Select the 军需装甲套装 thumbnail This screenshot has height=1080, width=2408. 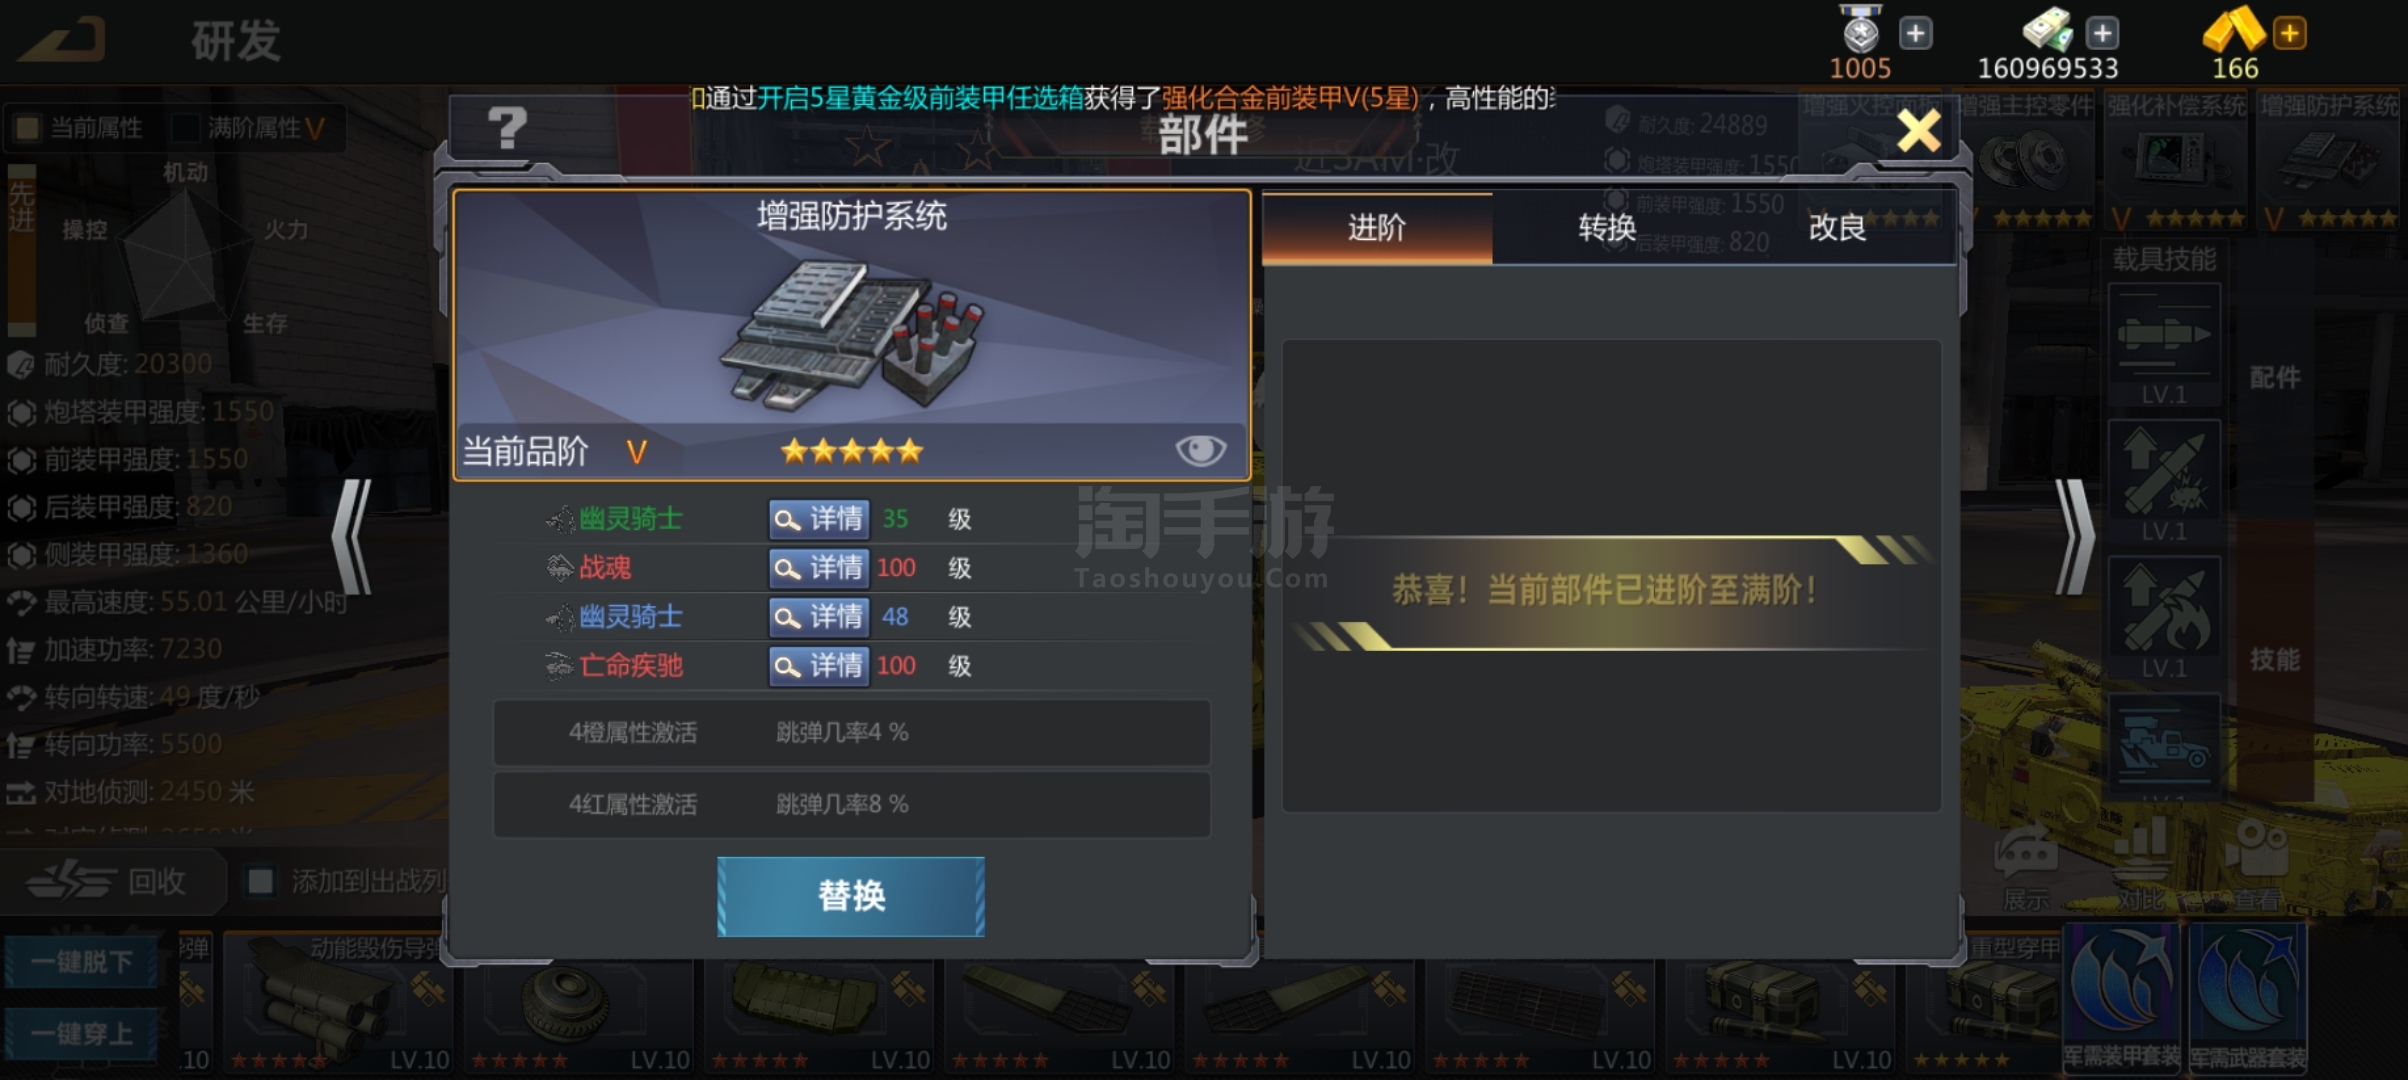2122,998
